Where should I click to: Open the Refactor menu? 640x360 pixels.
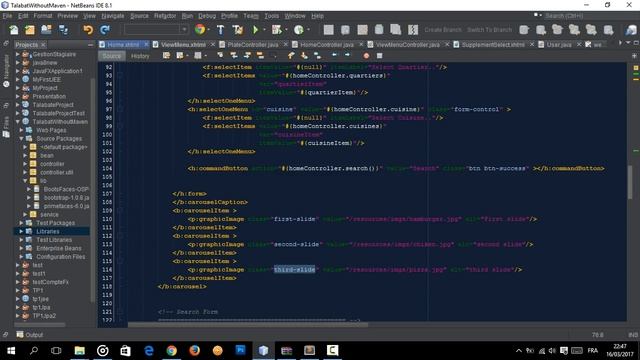click(x=165, y=16)
